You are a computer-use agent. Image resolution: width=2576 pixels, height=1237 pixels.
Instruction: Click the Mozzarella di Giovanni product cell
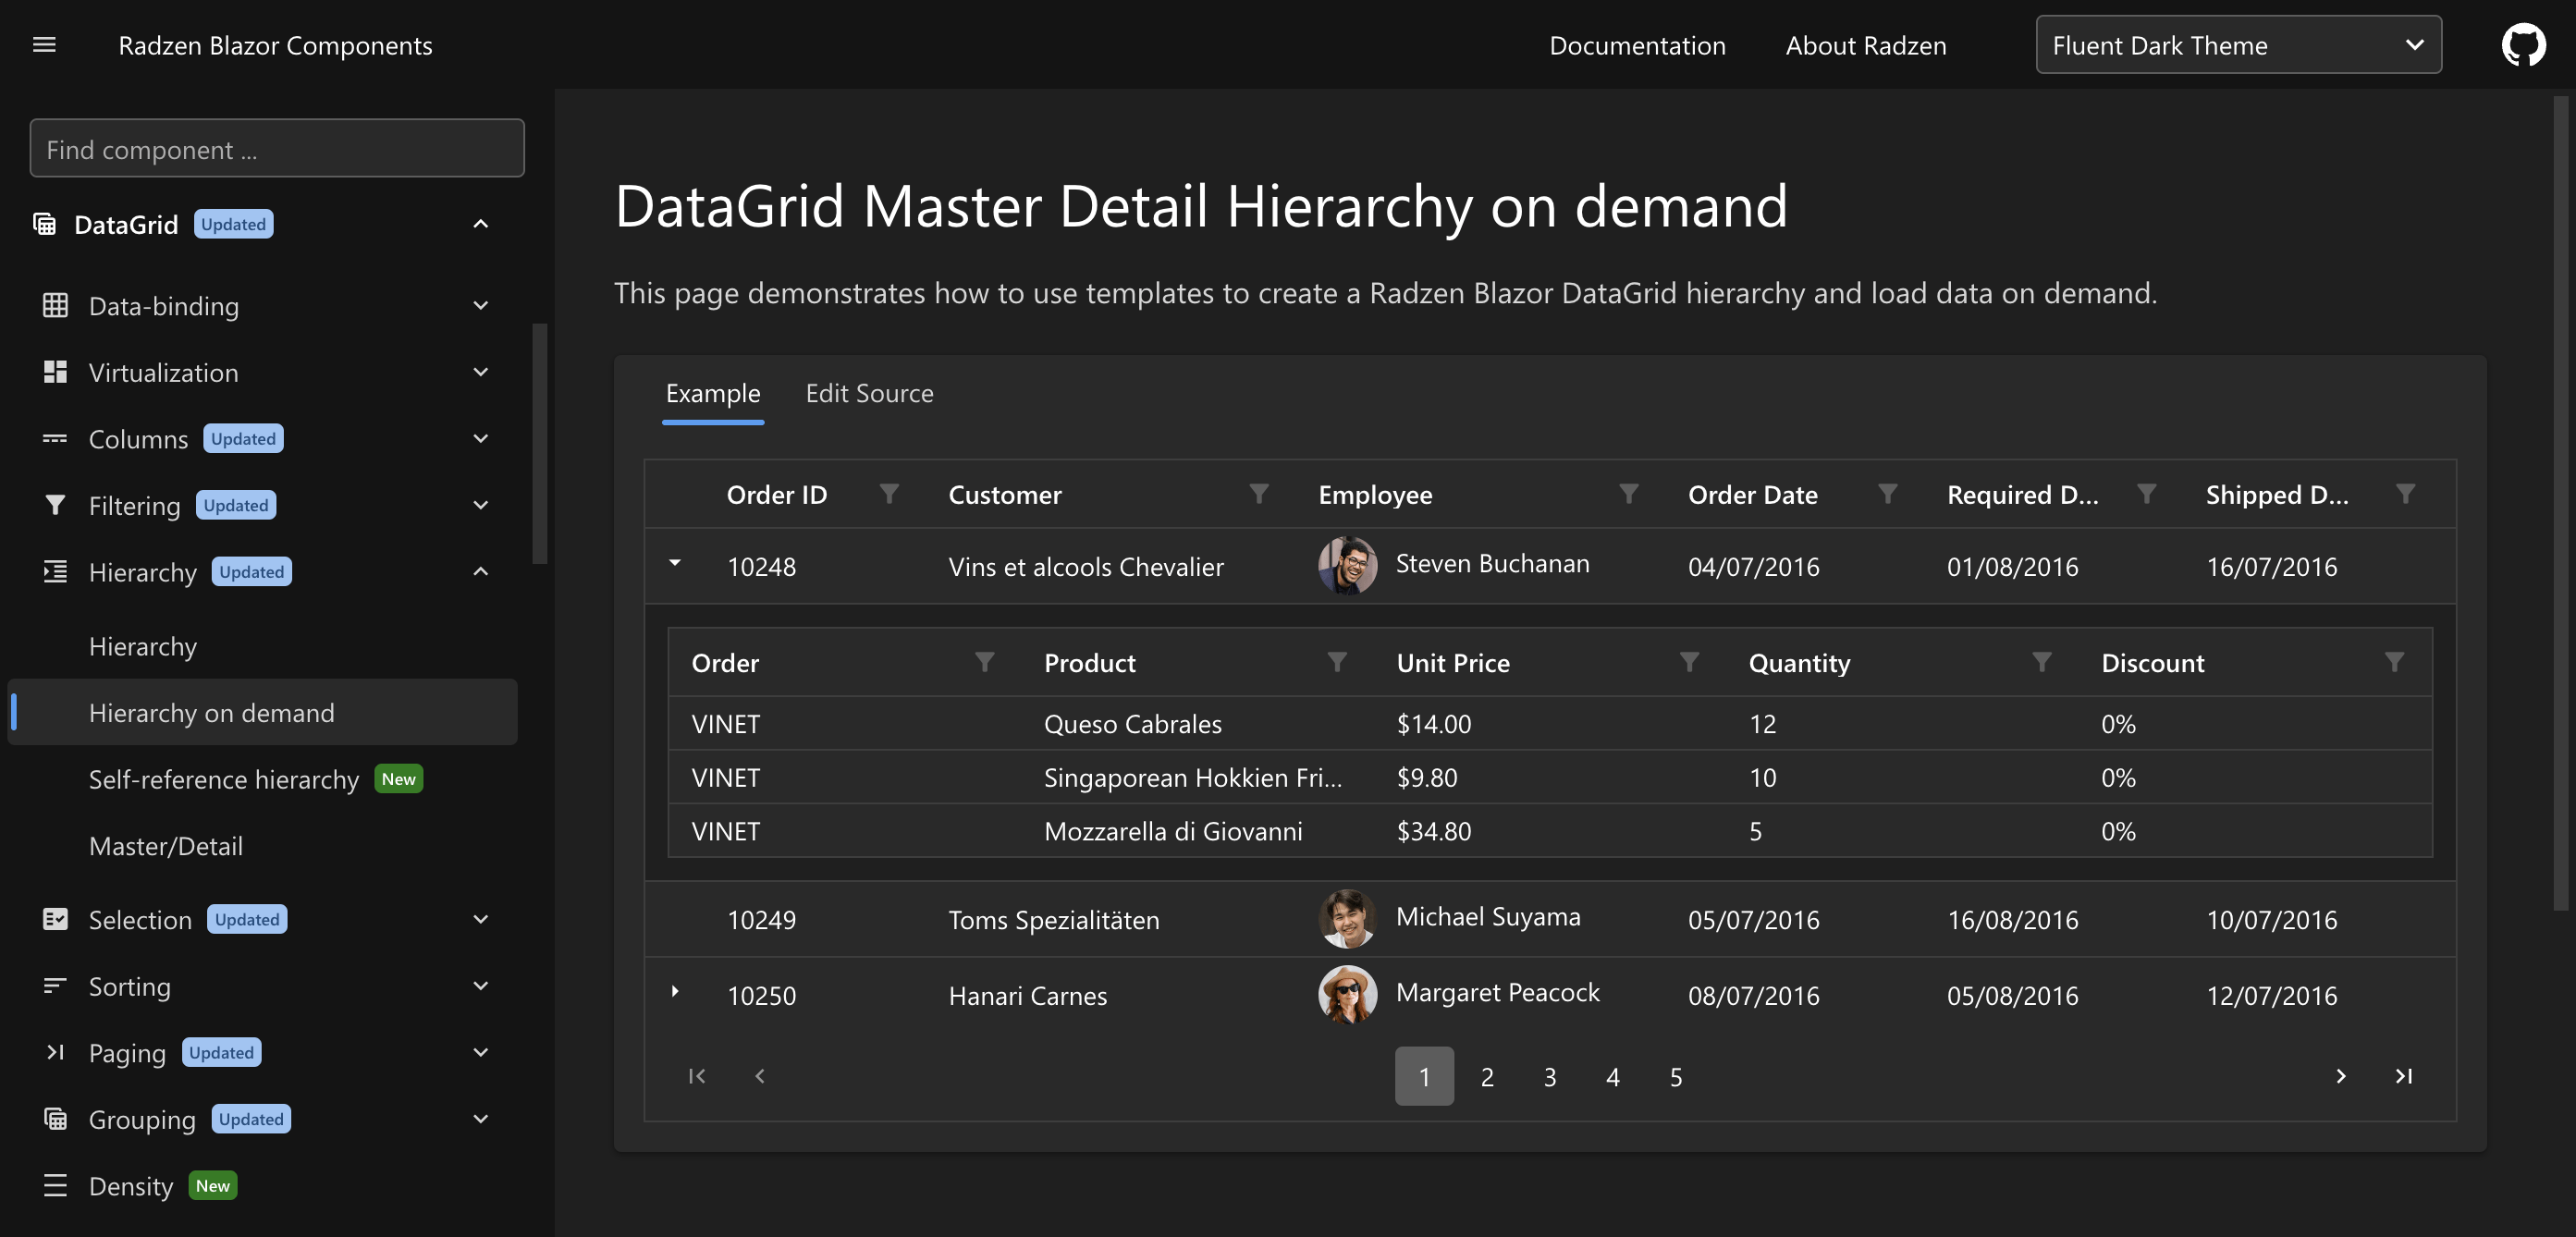[x=1196, y=830]
